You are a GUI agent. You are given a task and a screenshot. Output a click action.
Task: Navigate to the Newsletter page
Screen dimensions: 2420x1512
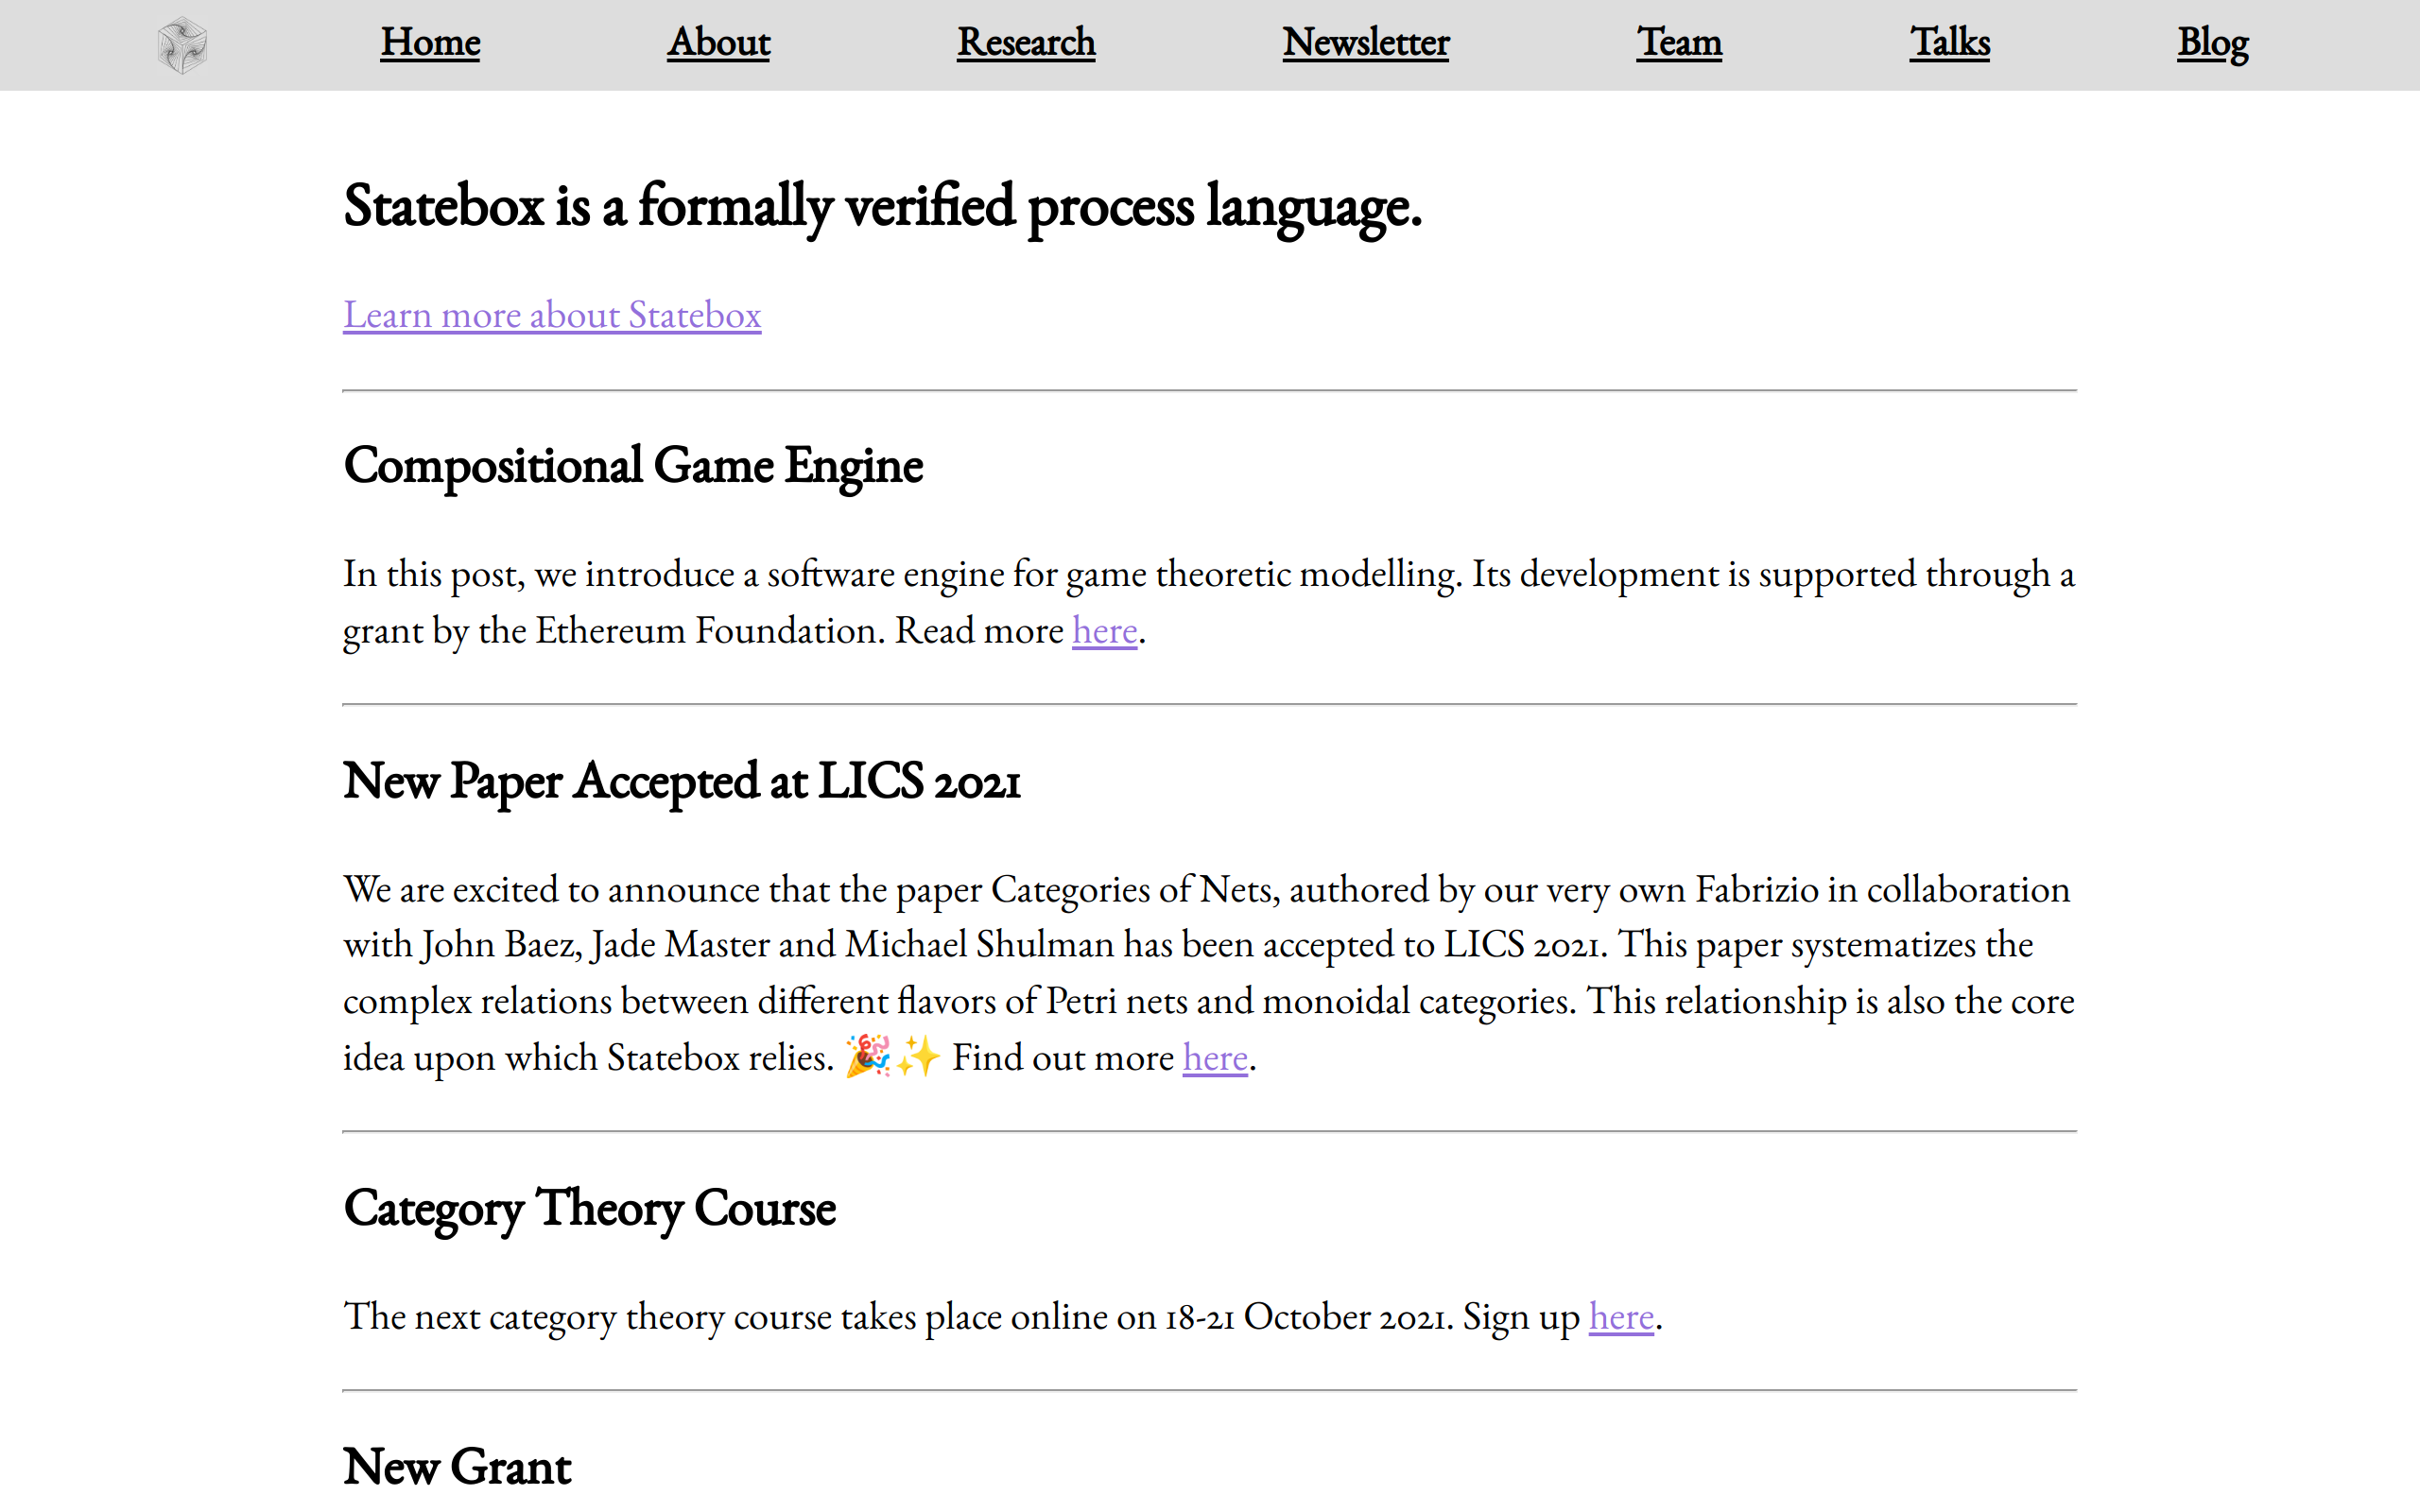point(1365,43)
